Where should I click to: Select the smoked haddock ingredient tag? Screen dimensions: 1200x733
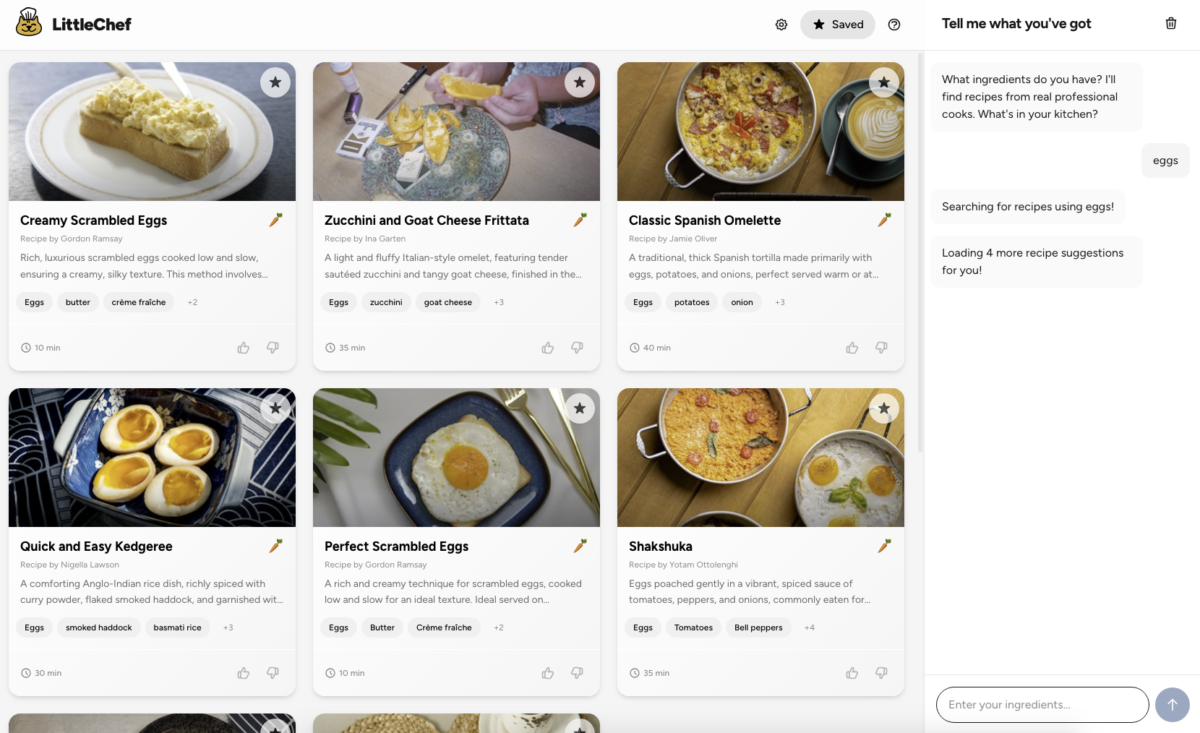(x=99, y=627)
